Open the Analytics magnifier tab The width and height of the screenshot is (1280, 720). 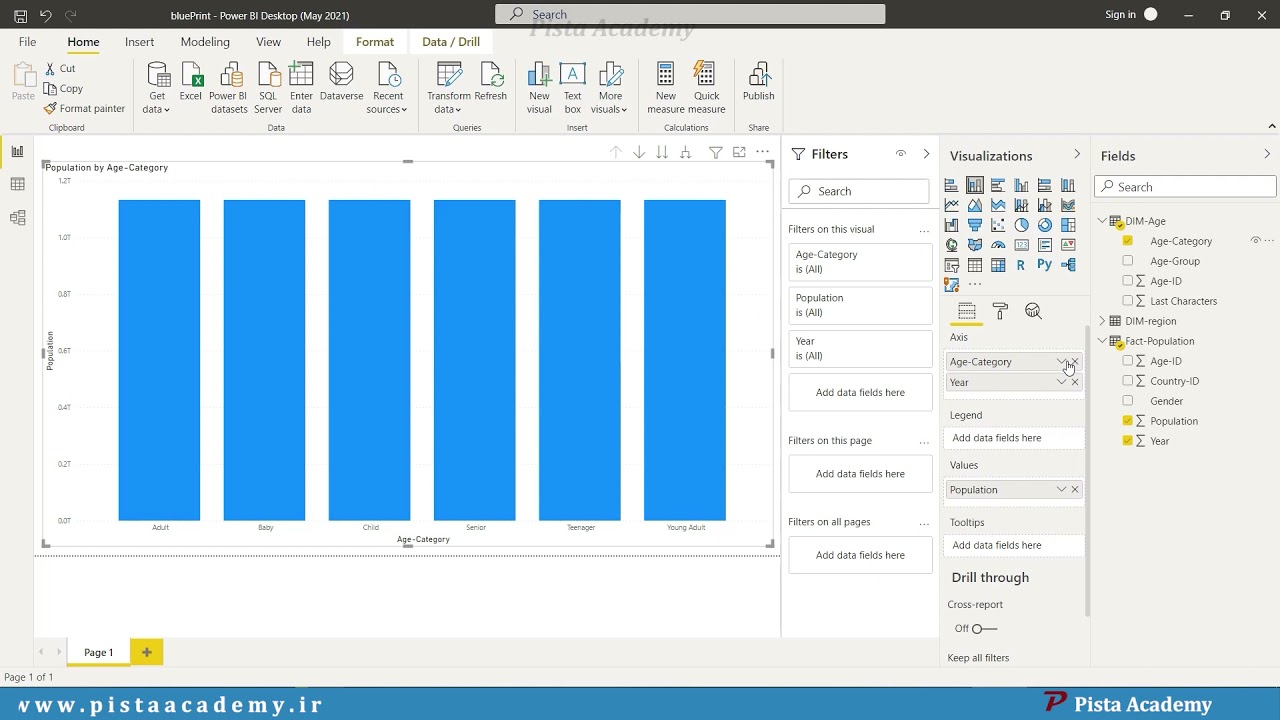1033,311
